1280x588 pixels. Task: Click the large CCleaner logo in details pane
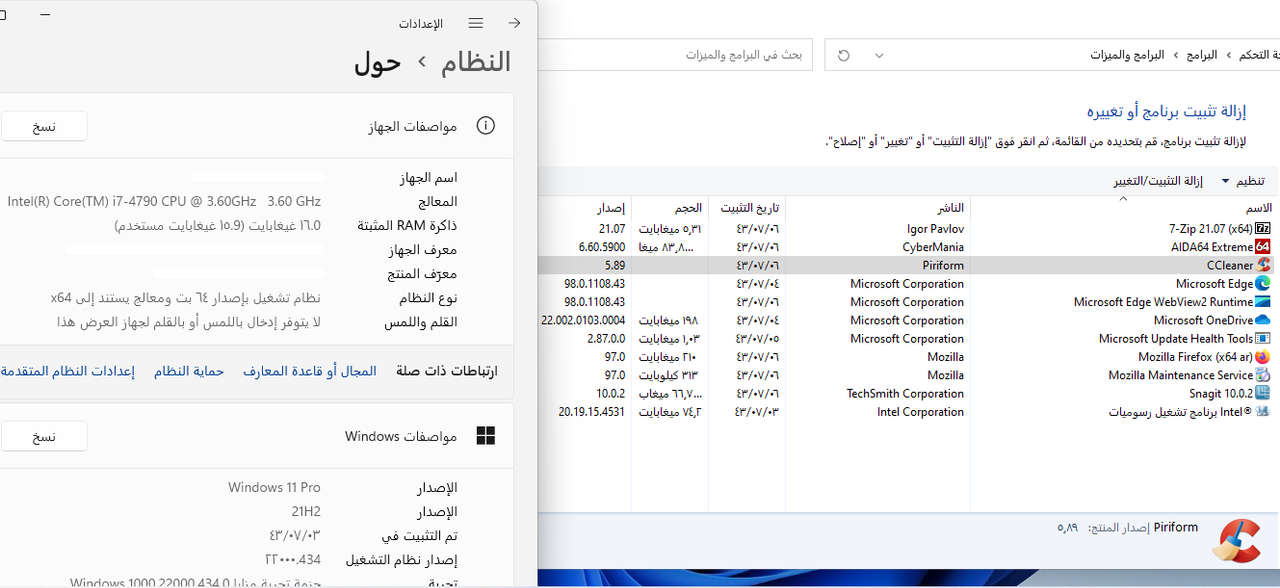pyautogui.click(x=1235, y=541)
